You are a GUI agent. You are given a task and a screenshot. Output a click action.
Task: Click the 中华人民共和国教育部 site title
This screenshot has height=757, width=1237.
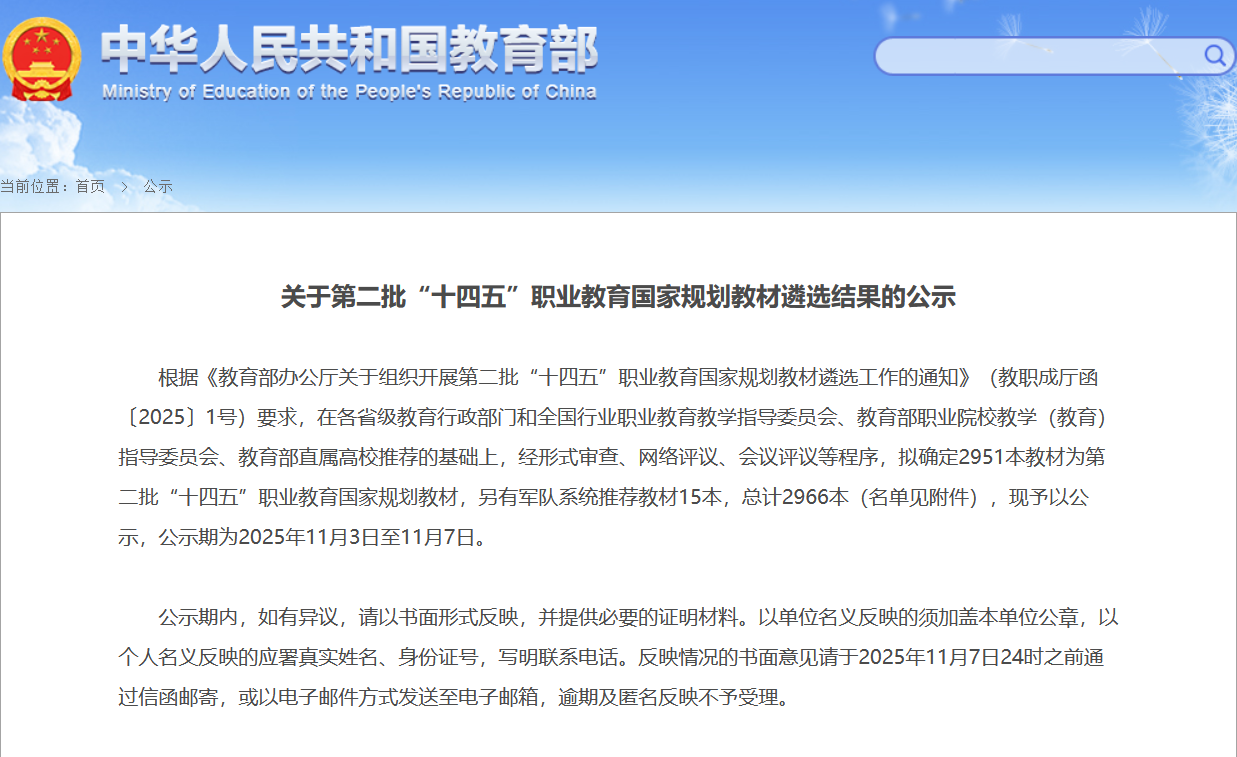(349, 47)
